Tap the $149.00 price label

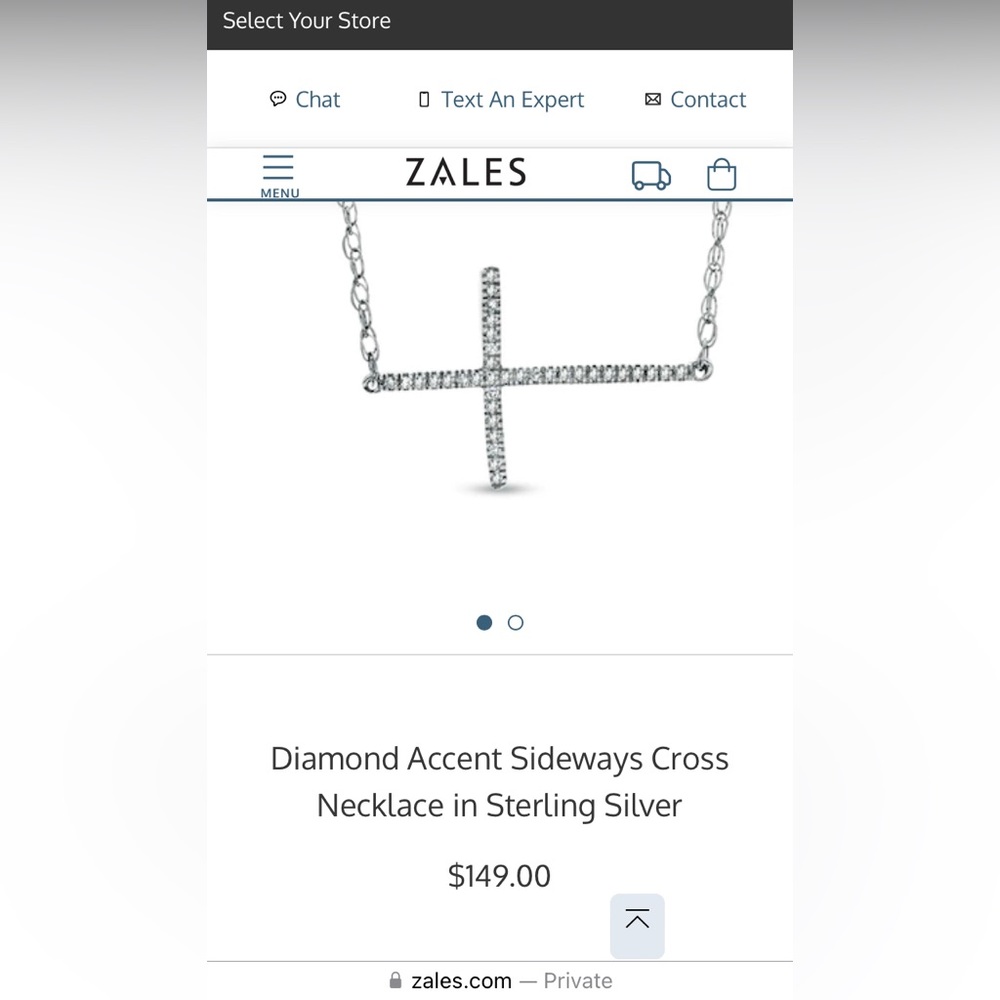tap(499, 876)
